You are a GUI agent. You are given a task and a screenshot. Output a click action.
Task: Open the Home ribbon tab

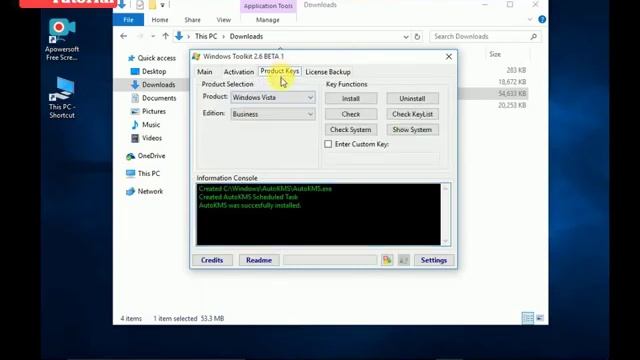(x=160, y=20)
